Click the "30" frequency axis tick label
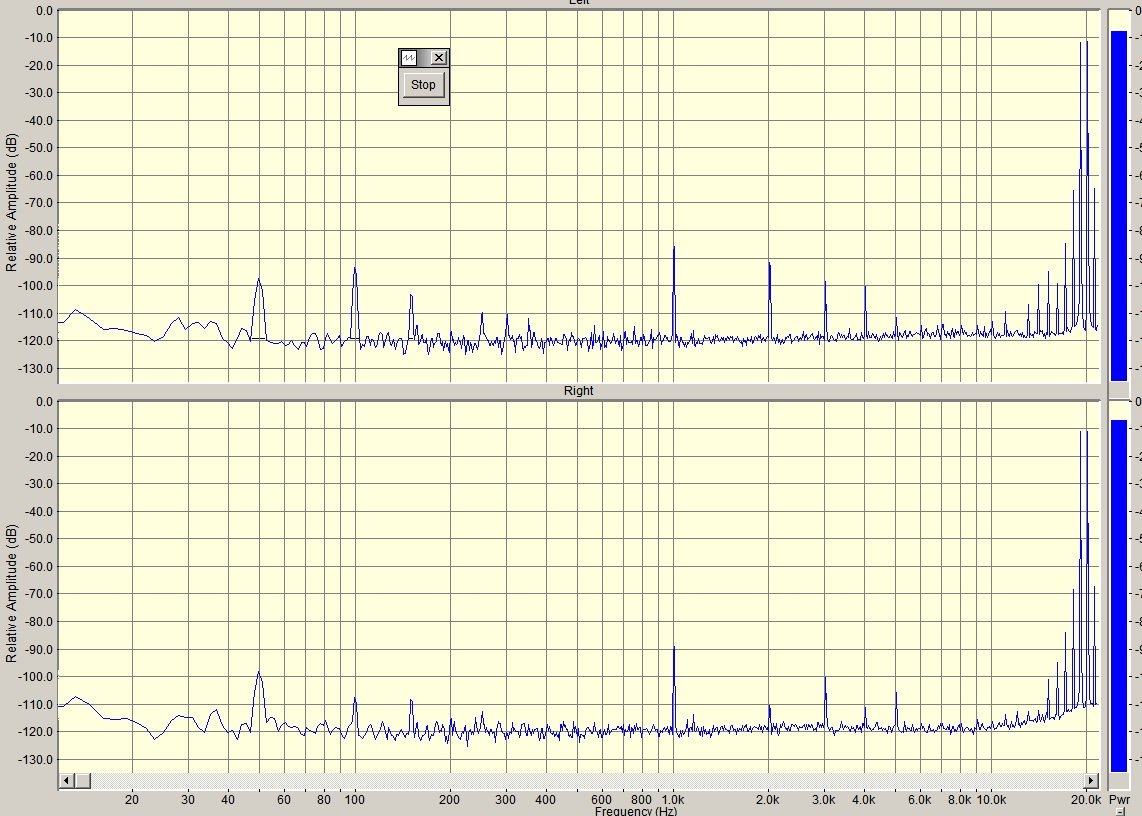The image size is (1142, 816). (x=188, y=799)
